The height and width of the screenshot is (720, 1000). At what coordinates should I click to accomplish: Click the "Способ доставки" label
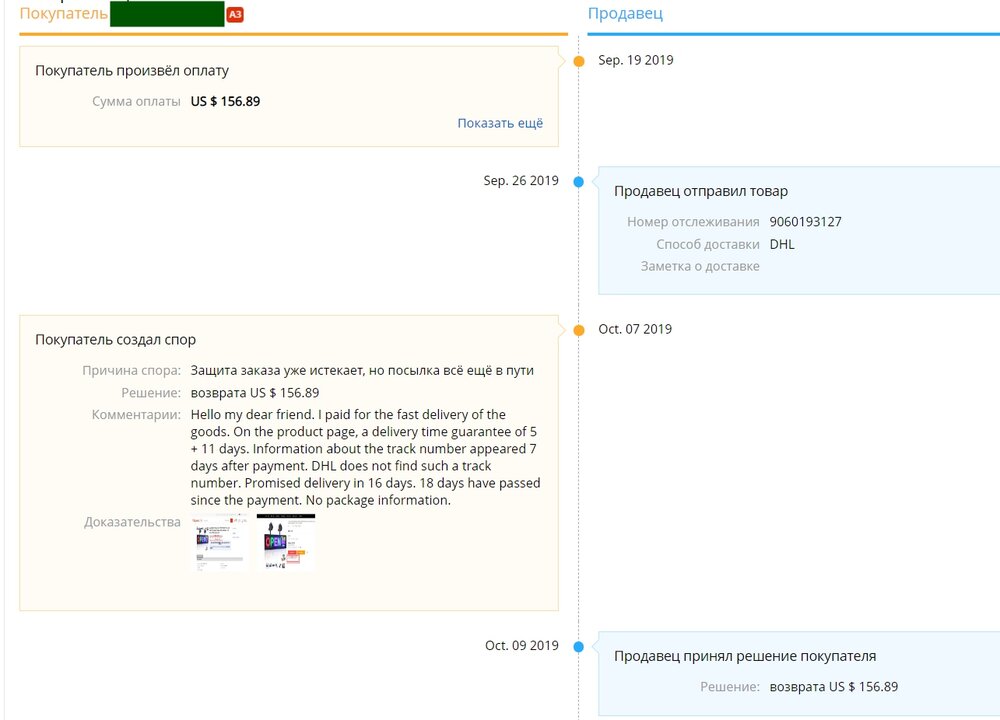click(x=708, y=244)
